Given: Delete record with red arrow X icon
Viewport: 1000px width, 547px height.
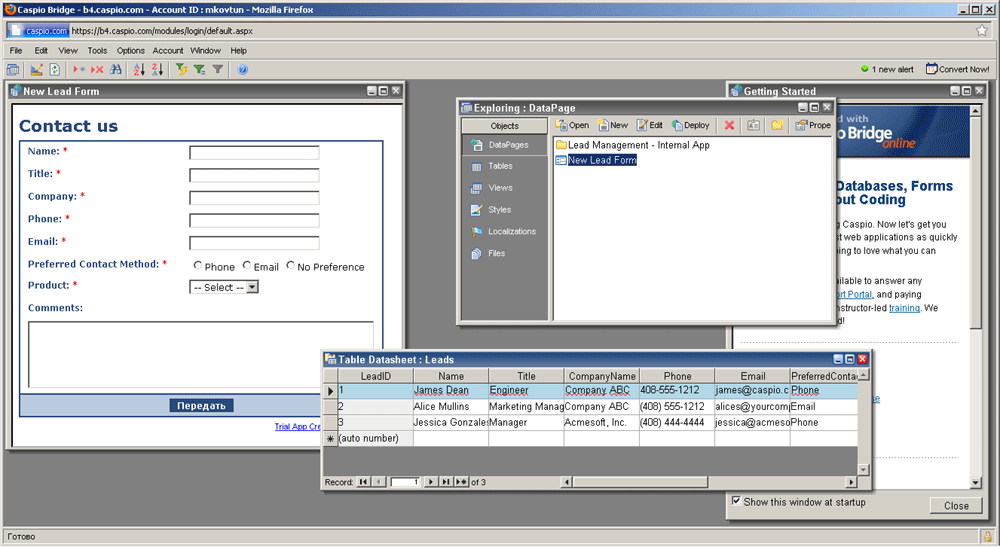Looking at the screenshot, I should coord(97,69).
